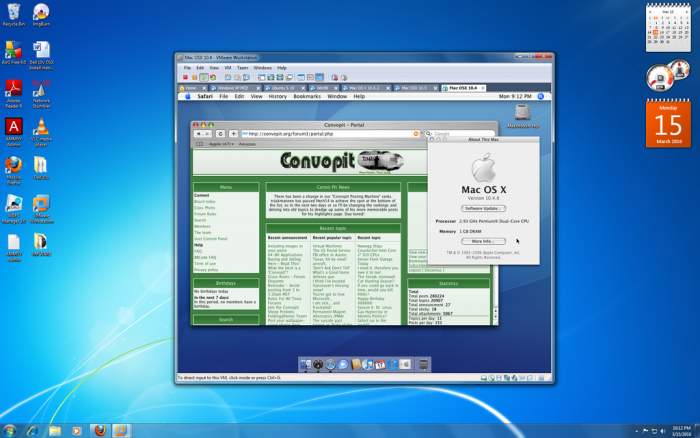Open iCal from the Mac dock
The image size is (700, 438).
click(380, 364)
